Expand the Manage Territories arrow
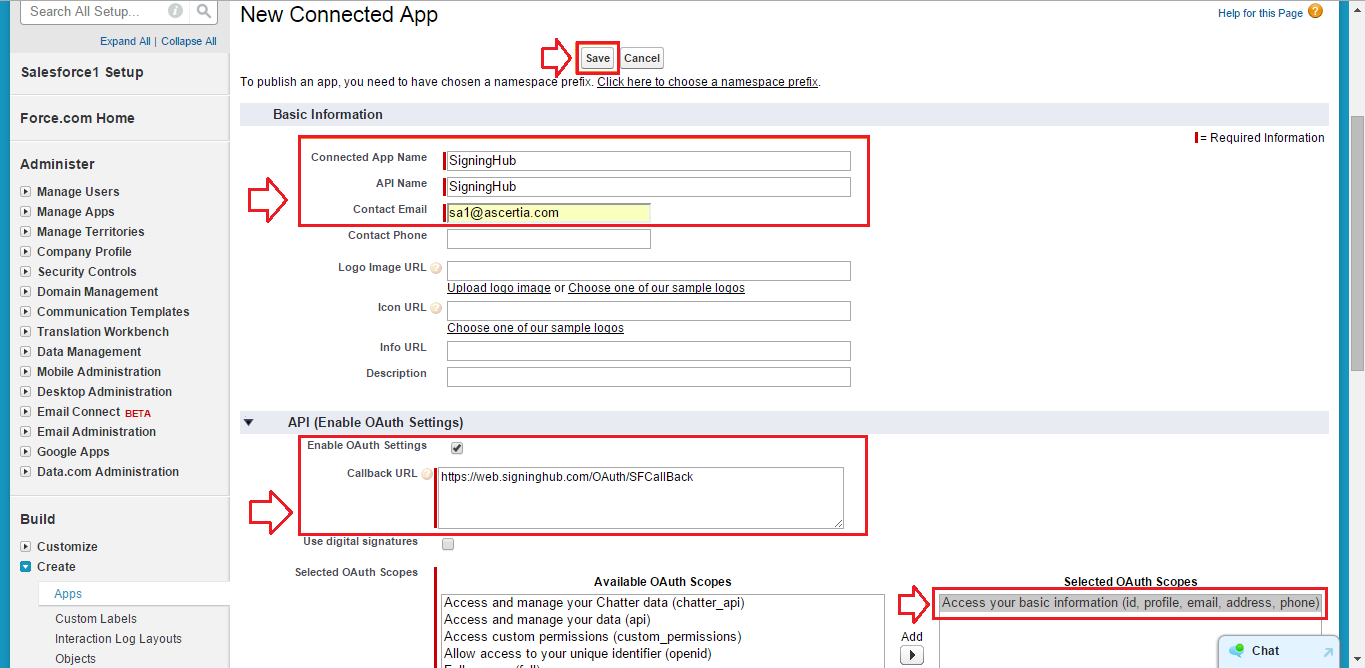Viewport: 1365px width, 668px height. coord(26,232)
